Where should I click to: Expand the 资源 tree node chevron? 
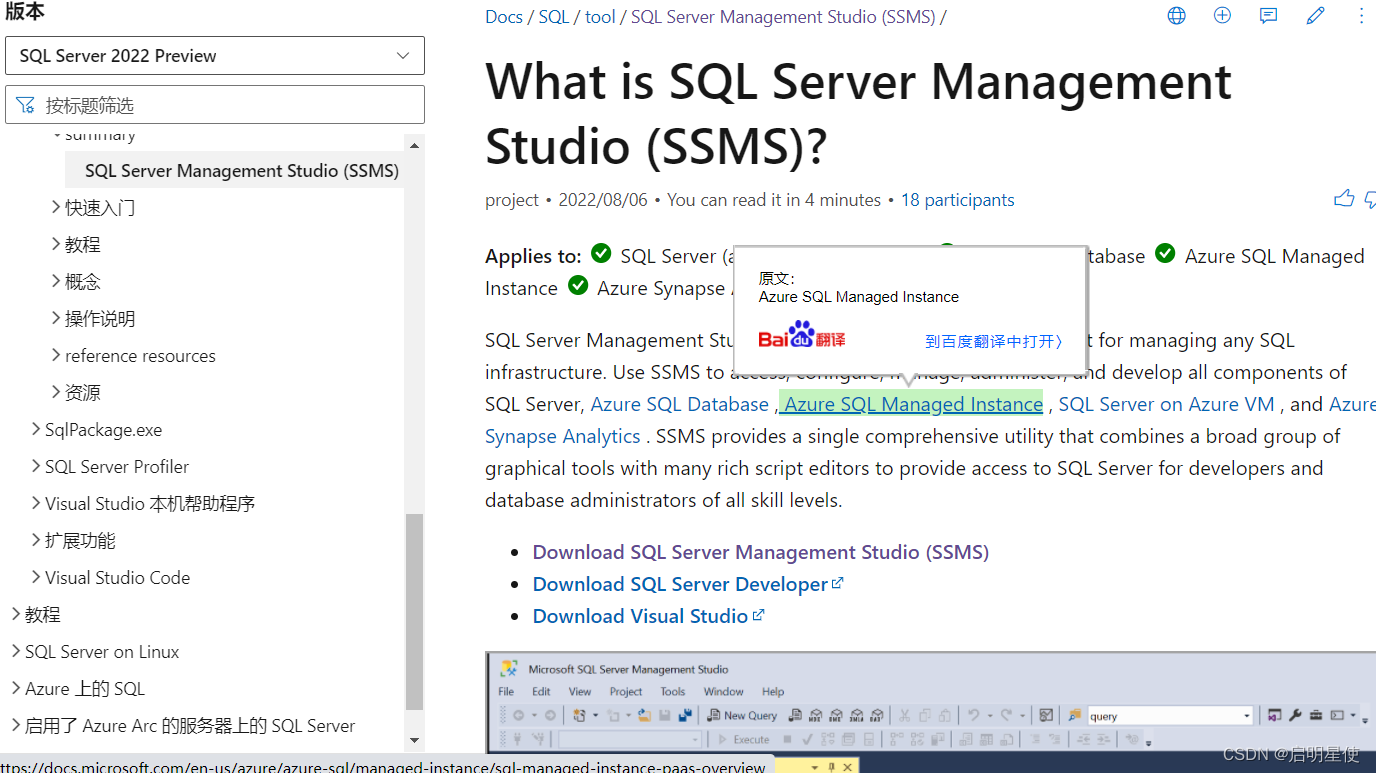click(56, 392)
